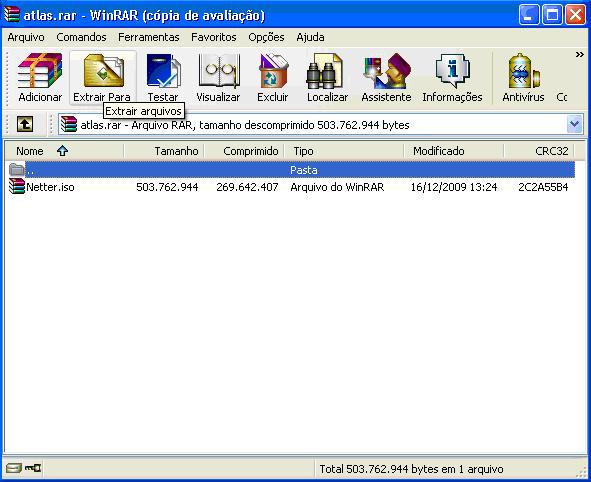Click the Netter.iso file icon

(x=17, y=187)
